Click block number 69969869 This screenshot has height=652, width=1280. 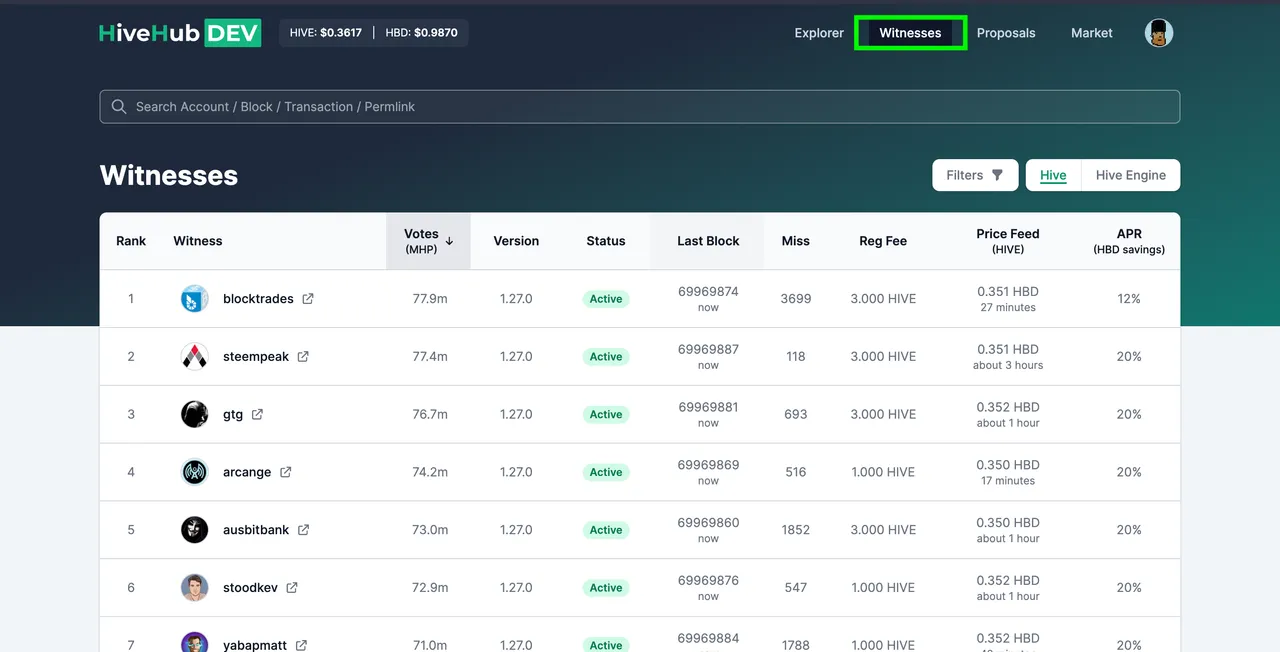(x=708, y=465)
